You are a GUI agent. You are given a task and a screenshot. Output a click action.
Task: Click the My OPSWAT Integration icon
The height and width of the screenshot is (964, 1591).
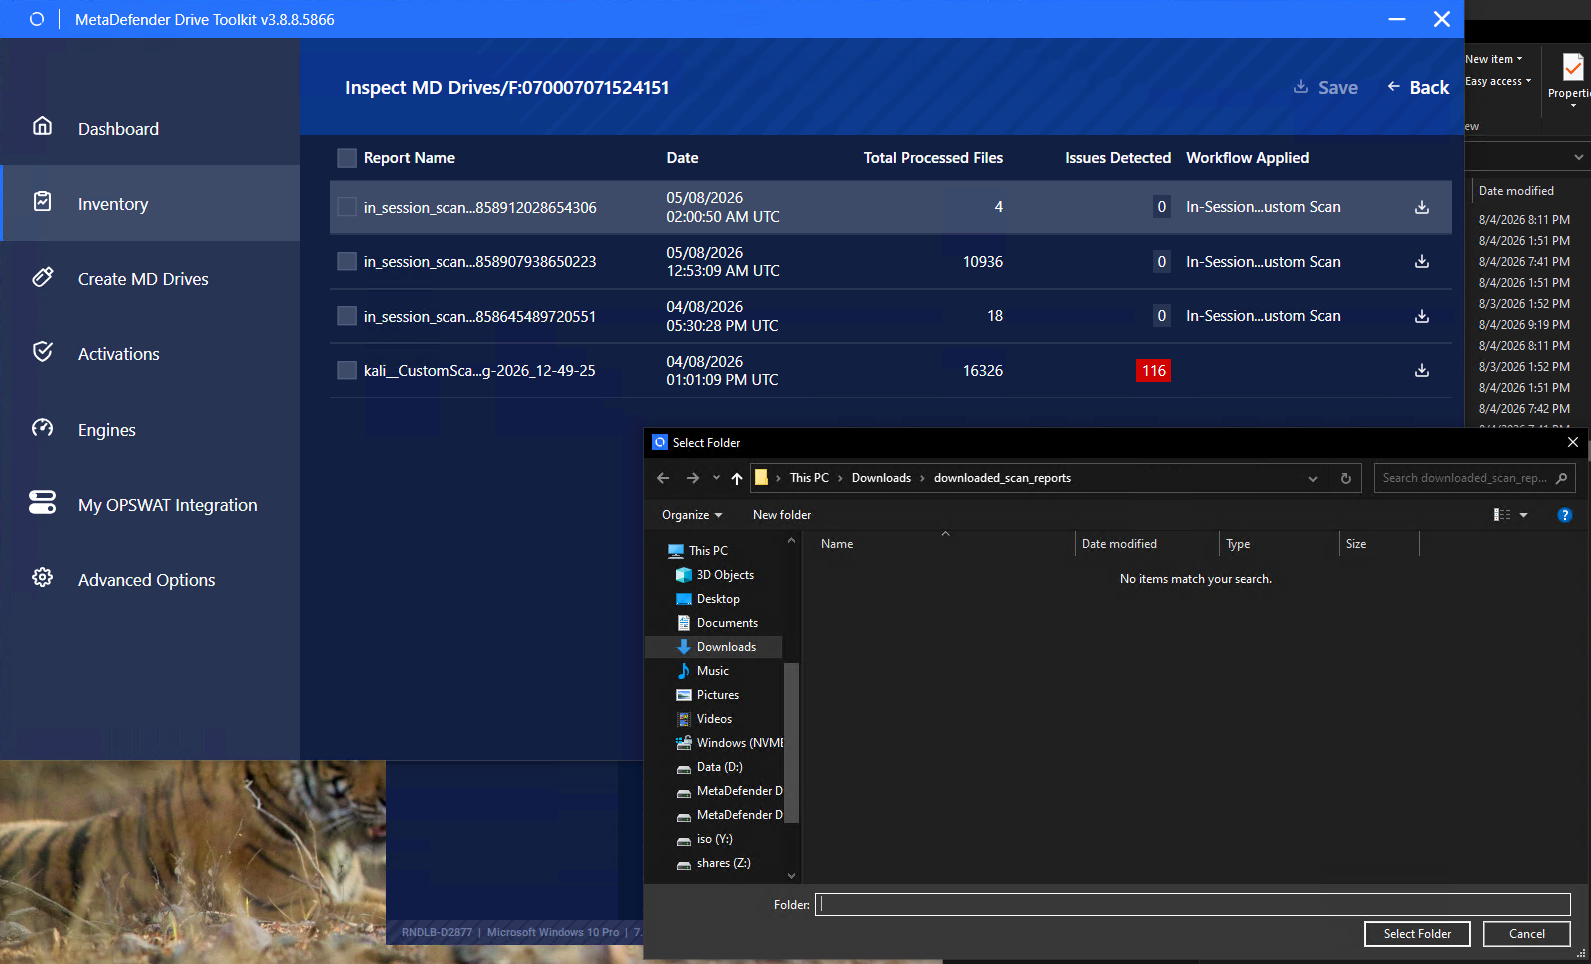[x=42, y=502]
